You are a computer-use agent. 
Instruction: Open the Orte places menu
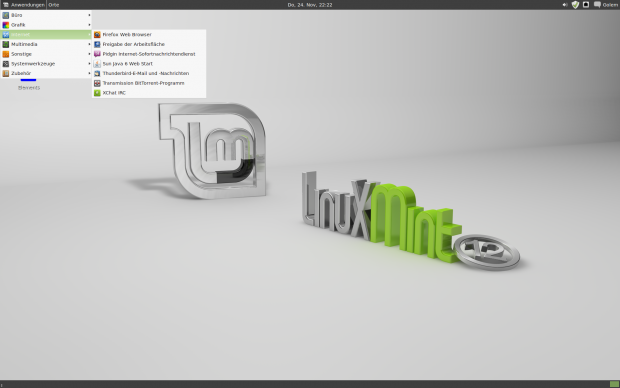54,5
